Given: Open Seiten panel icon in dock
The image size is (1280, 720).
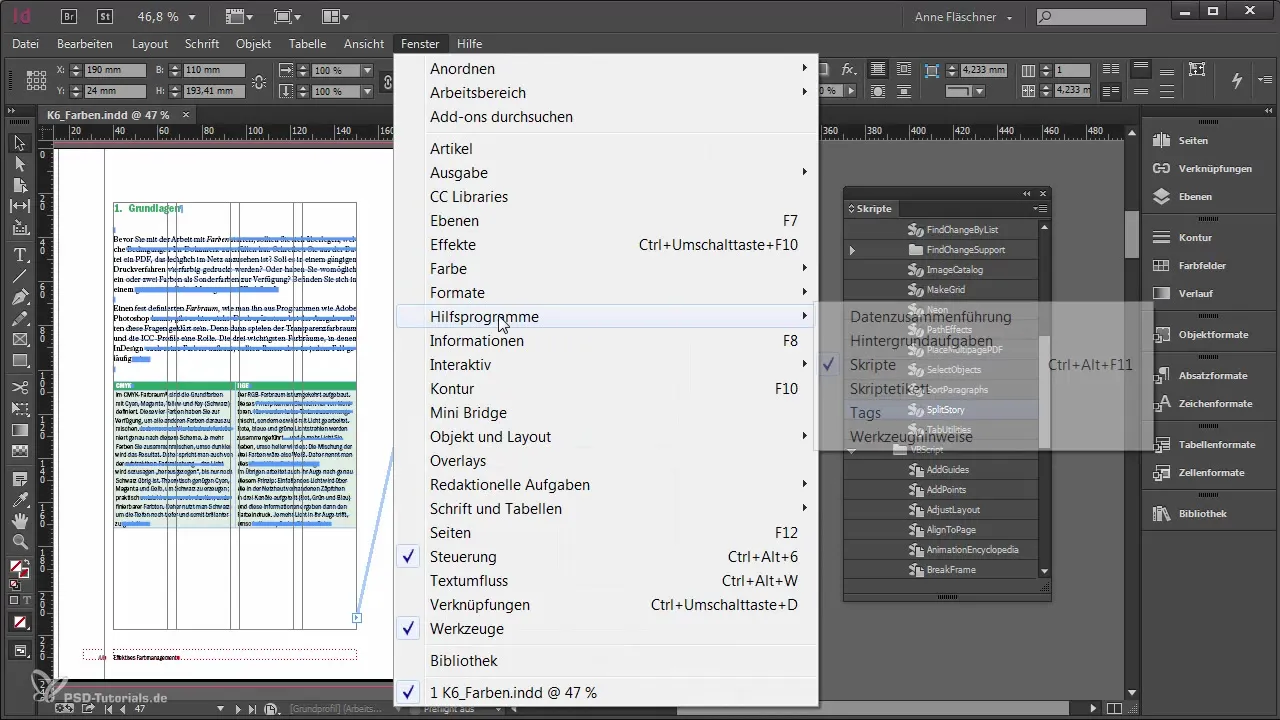Looking at the screenshot, I should 1161,141.
